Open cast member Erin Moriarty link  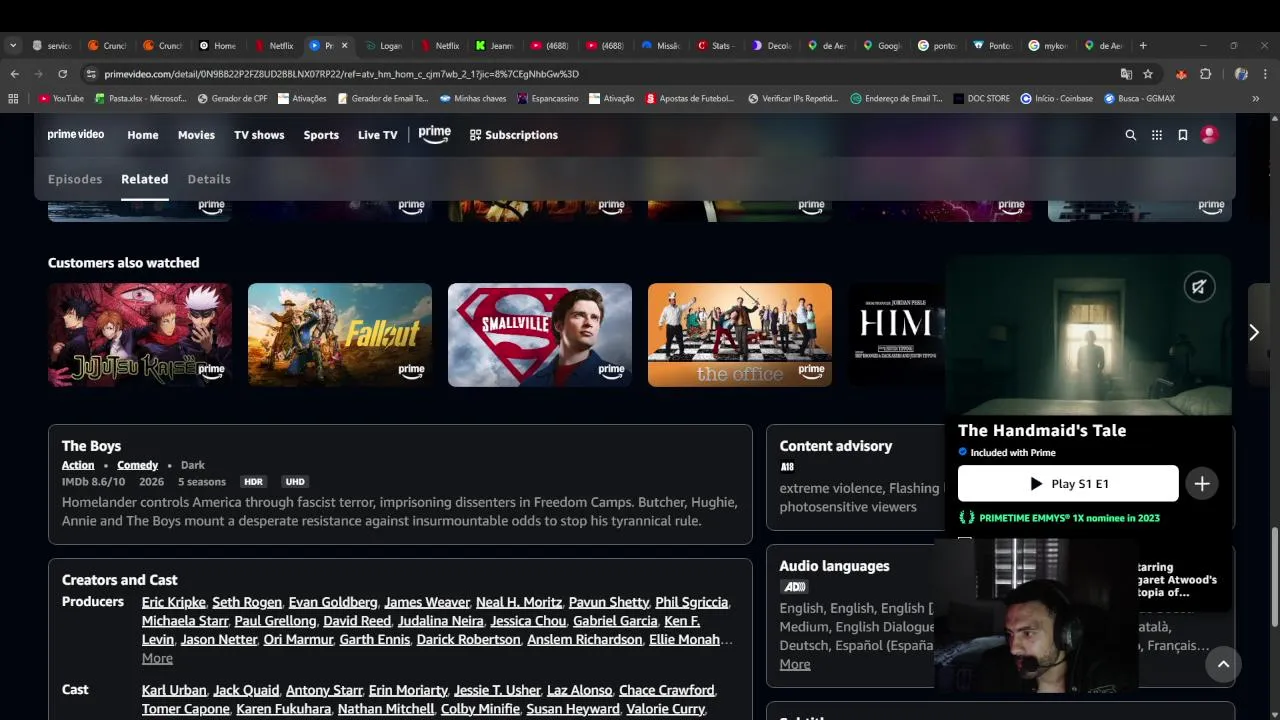tap(408, 690)
